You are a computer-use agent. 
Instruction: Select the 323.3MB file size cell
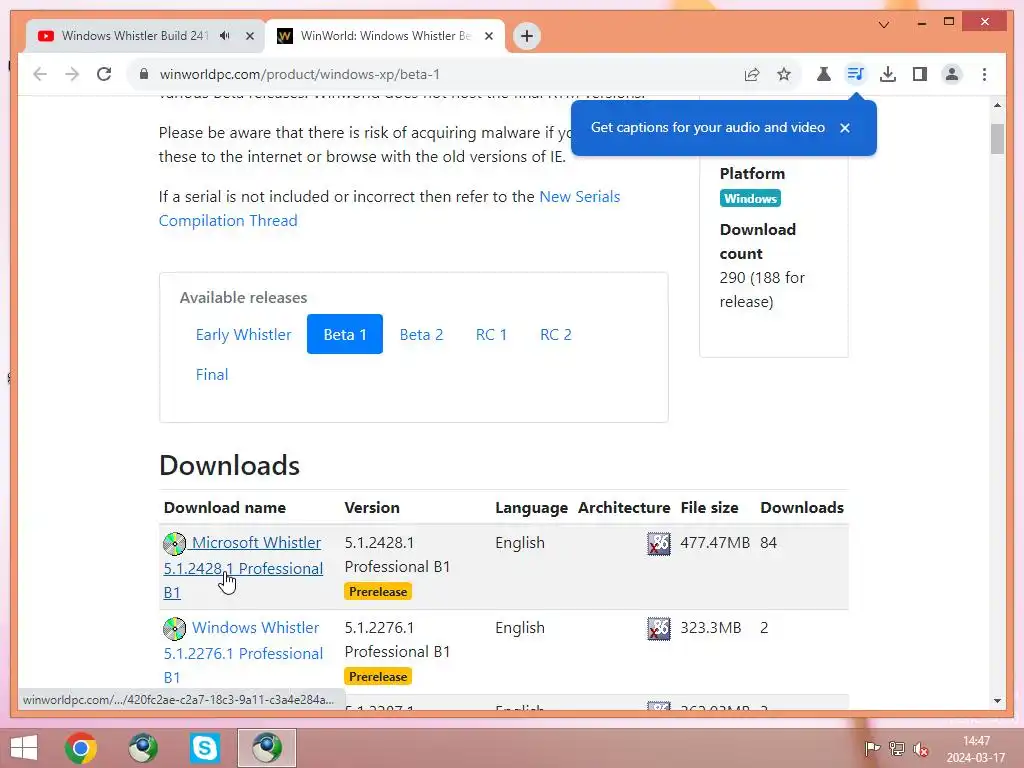[711, 628]
